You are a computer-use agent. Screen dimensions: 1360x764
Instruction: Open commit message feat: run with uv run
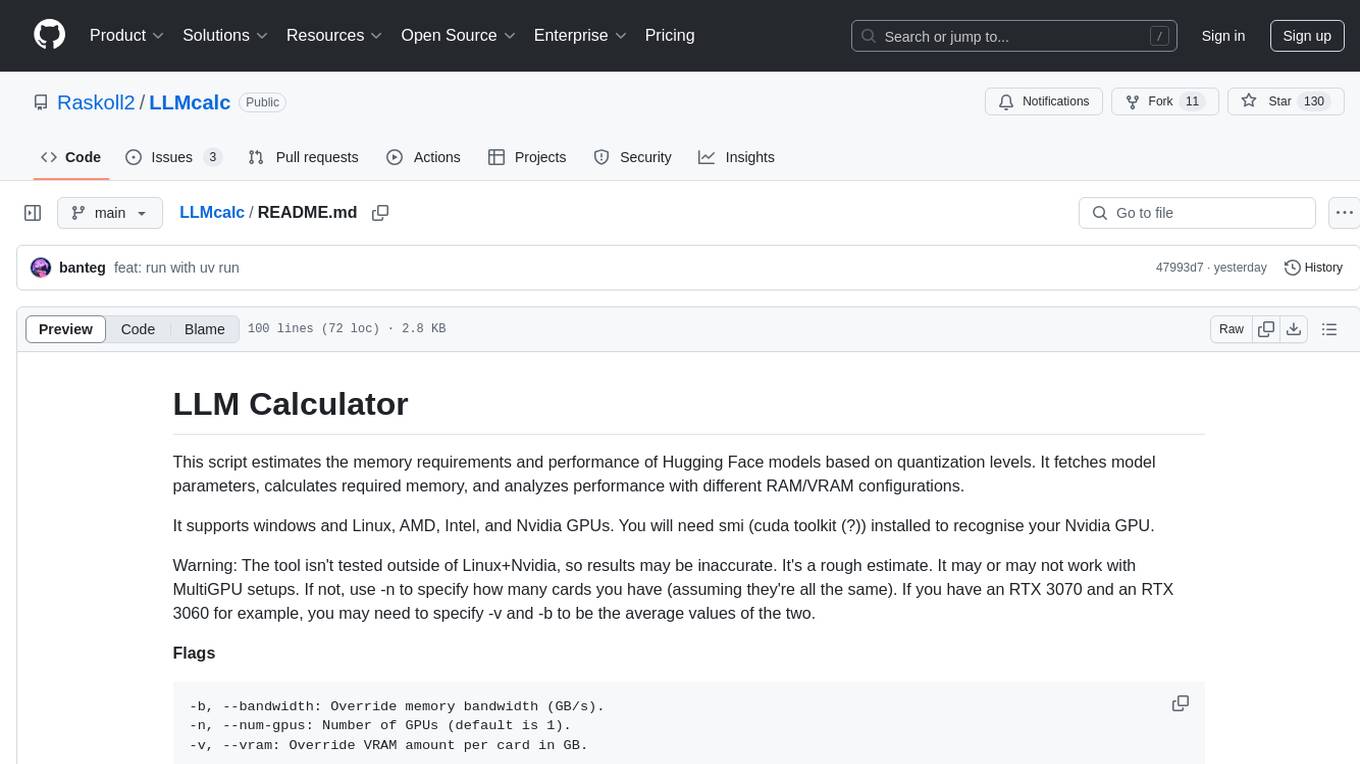pyautogui.click(x=177, y=268)
